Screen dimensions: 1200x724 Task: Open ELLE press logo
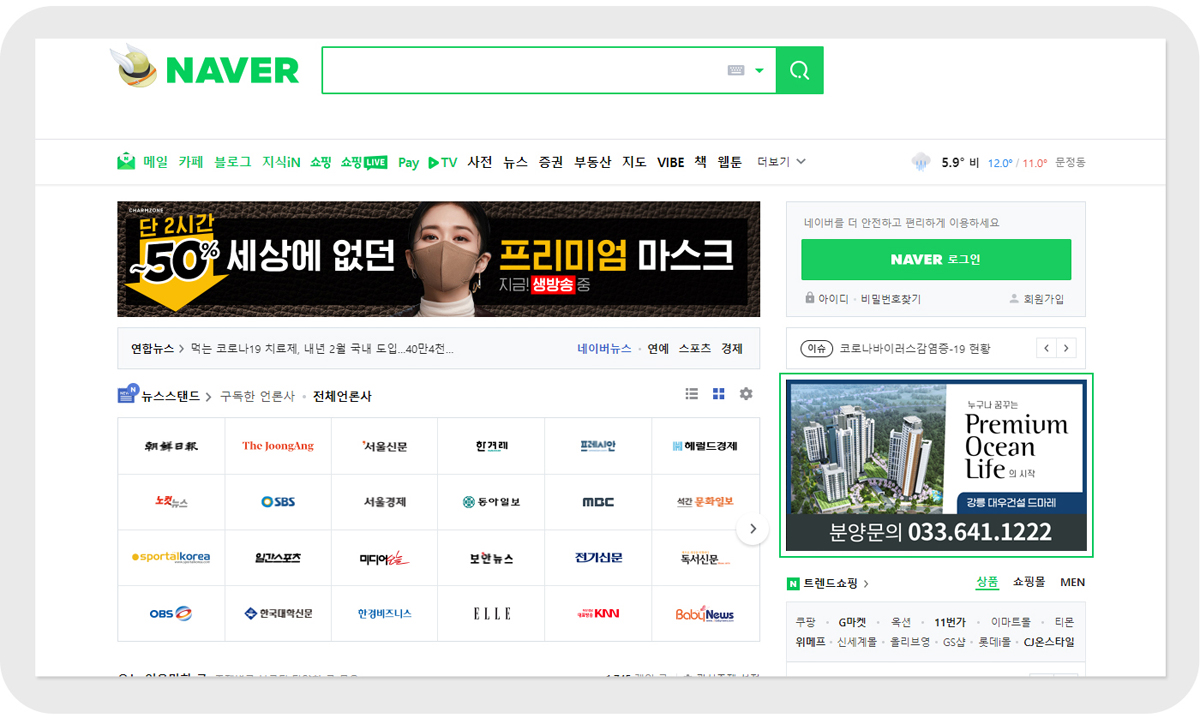click(x=492, y=613)
